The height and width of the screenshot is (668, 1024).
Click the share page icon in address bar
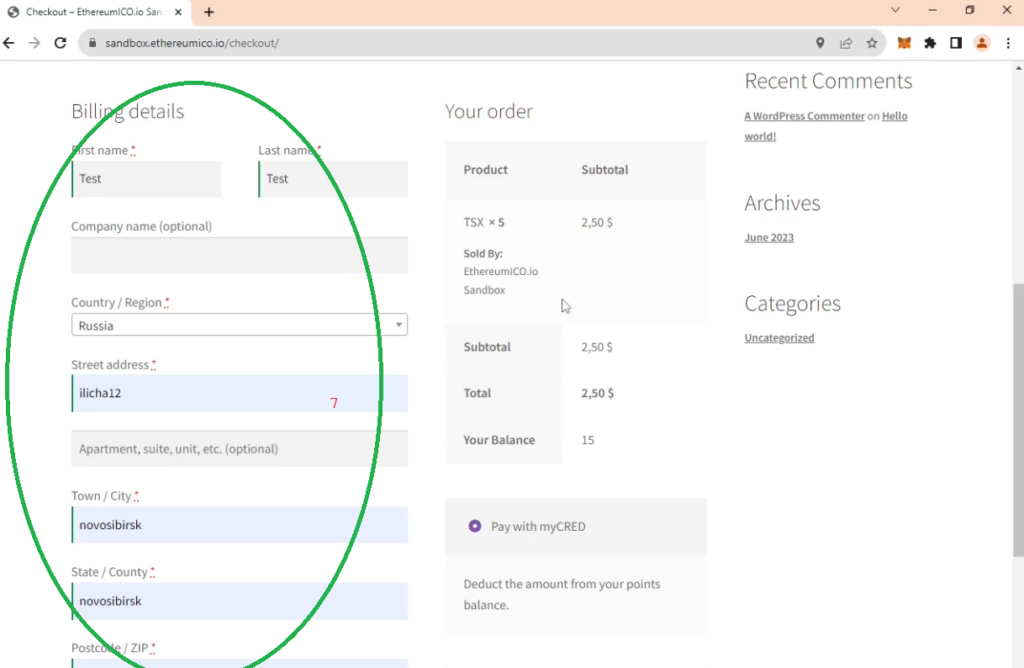coord(846,43)
